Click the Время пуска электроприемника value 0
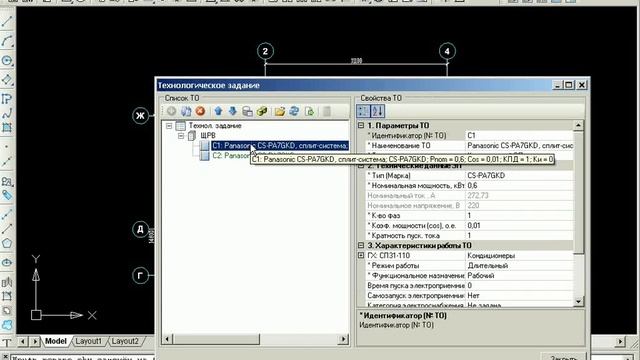Screen dimensions: 640x360 [520, 286]
